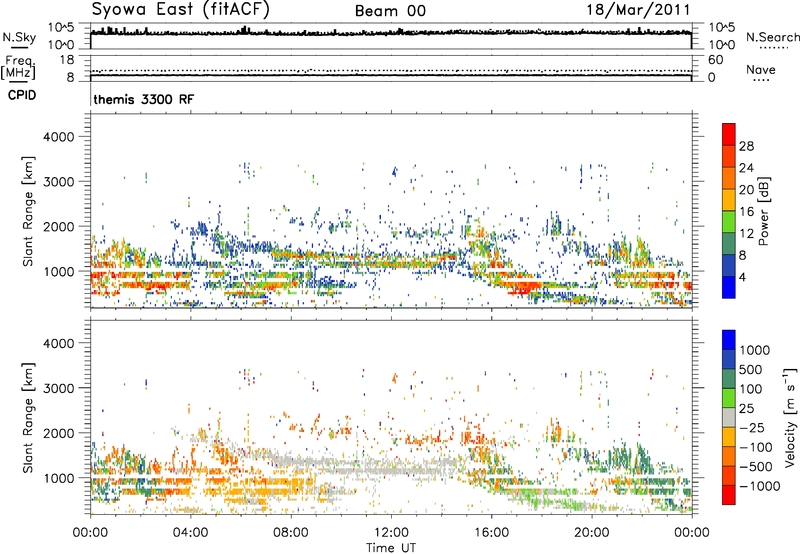The height and width of the screenshot is (554, 800).
Task: Click the '500' tick on Velocity colorbar
Action: [751, 369]
